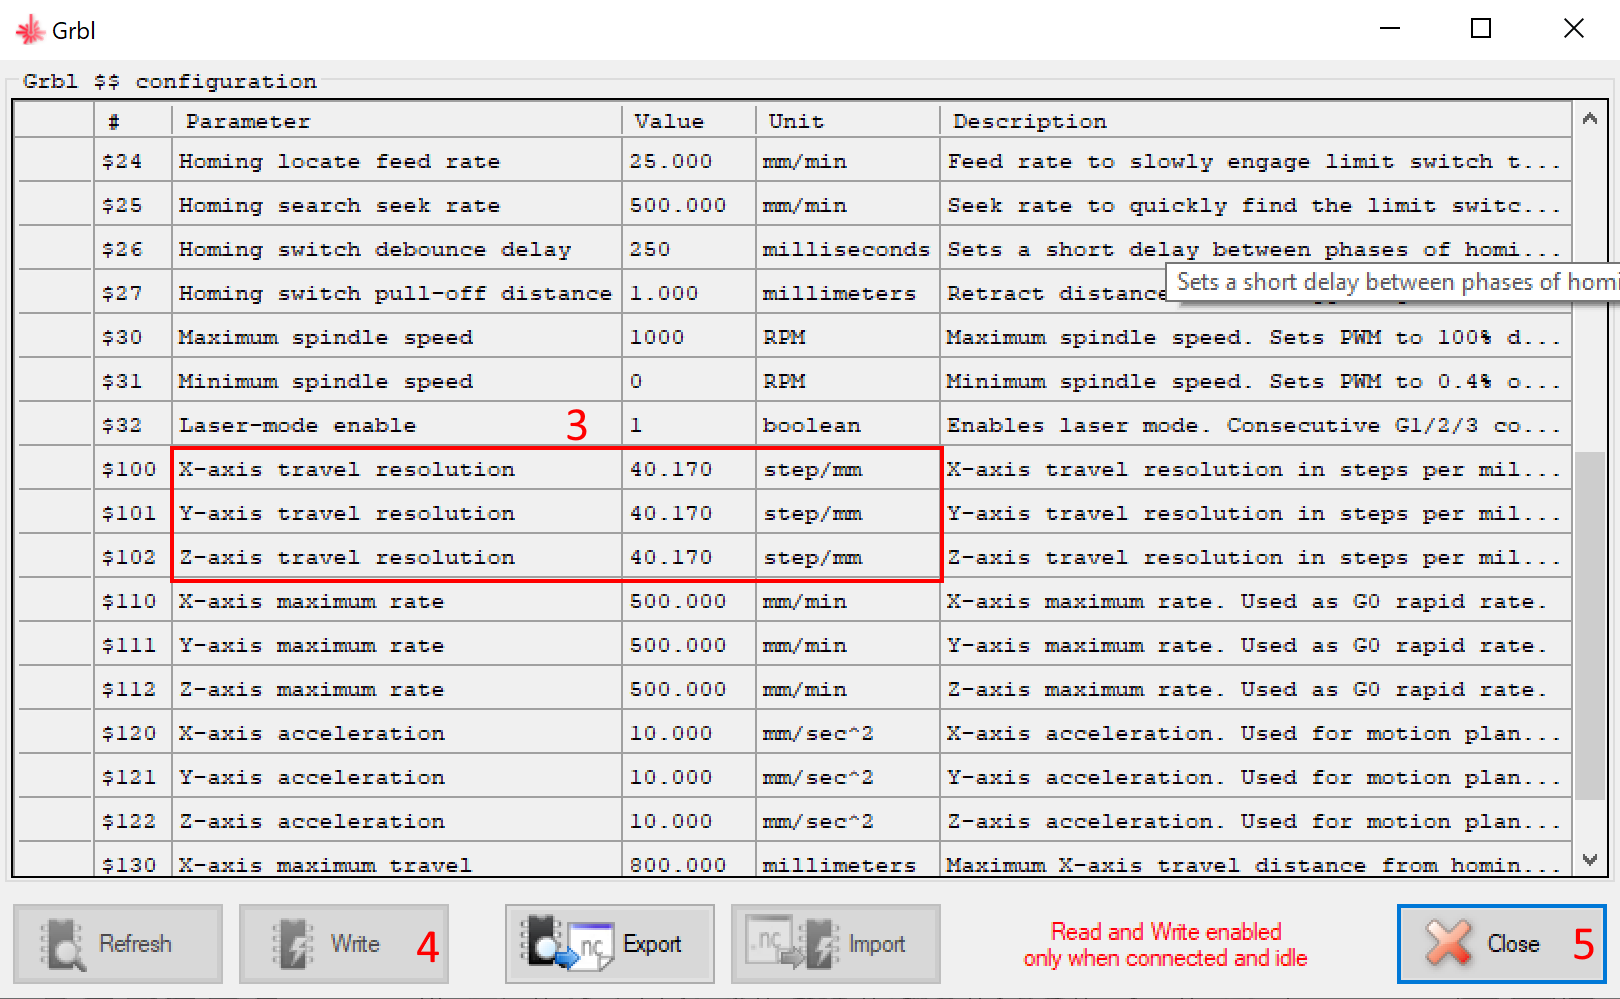Click the step/mm unit in the $102 row

click(848, 557)
